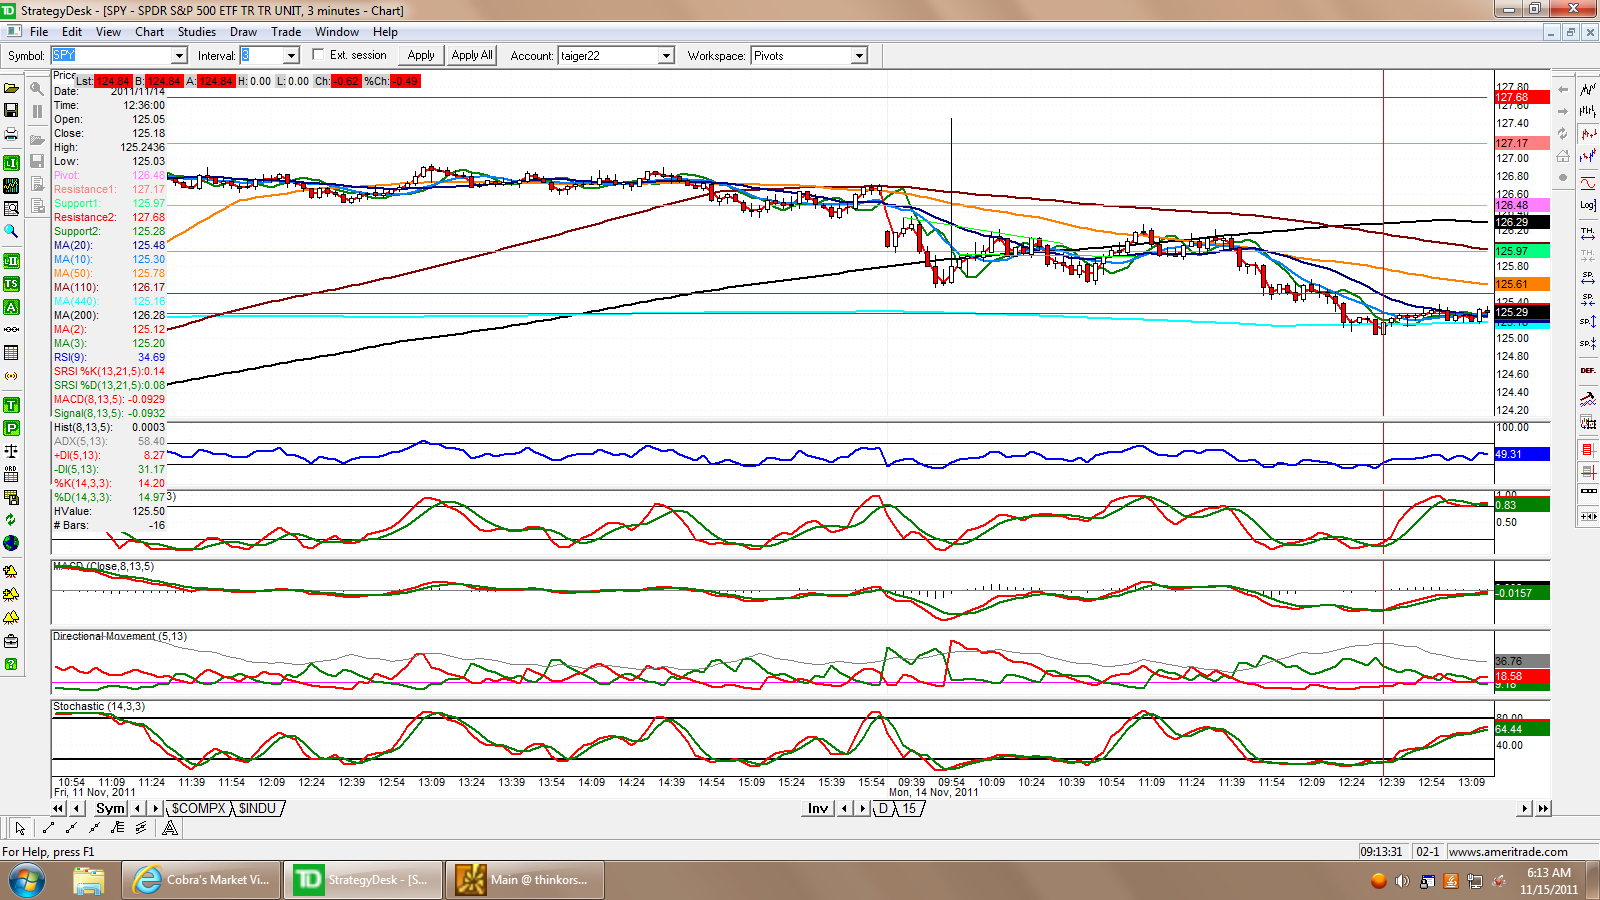Click the Sym button below the chart
1600x900 pixels.
tap(110, 808)
